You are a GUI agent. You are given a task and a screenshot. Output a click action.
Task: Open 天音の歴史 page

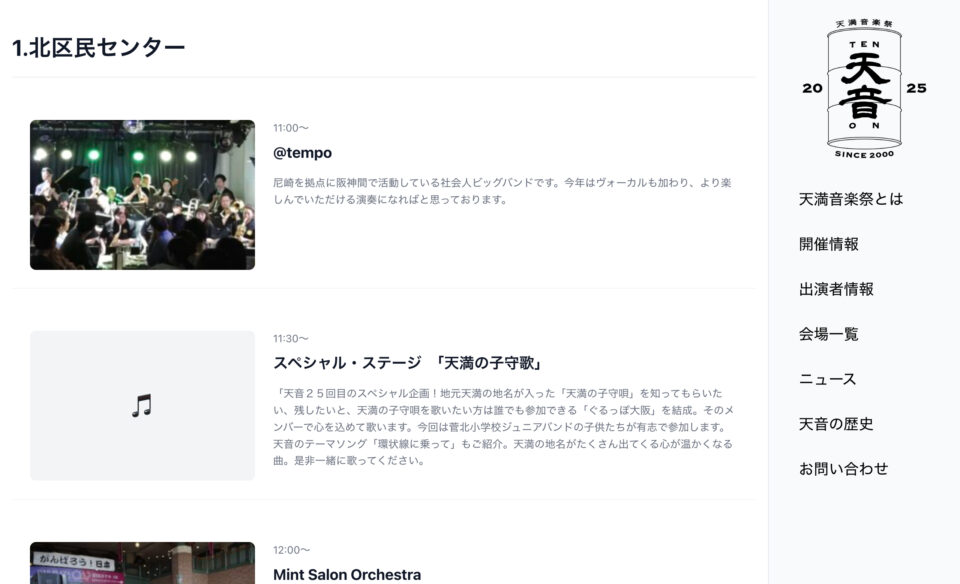coord(836,424)
